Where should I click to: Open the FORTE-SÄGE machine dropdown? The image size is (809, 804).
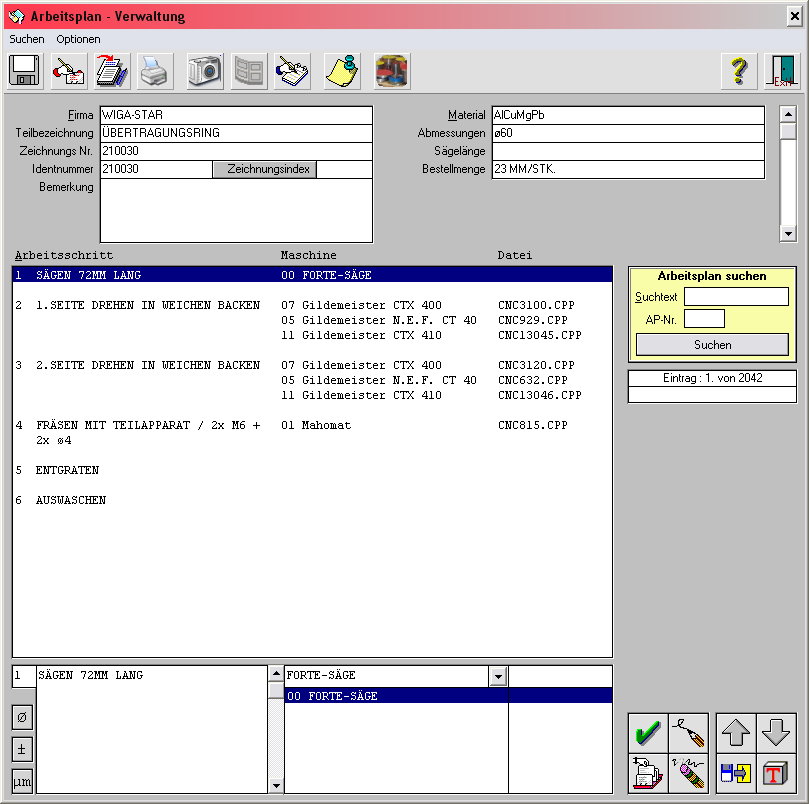(497, 676)
